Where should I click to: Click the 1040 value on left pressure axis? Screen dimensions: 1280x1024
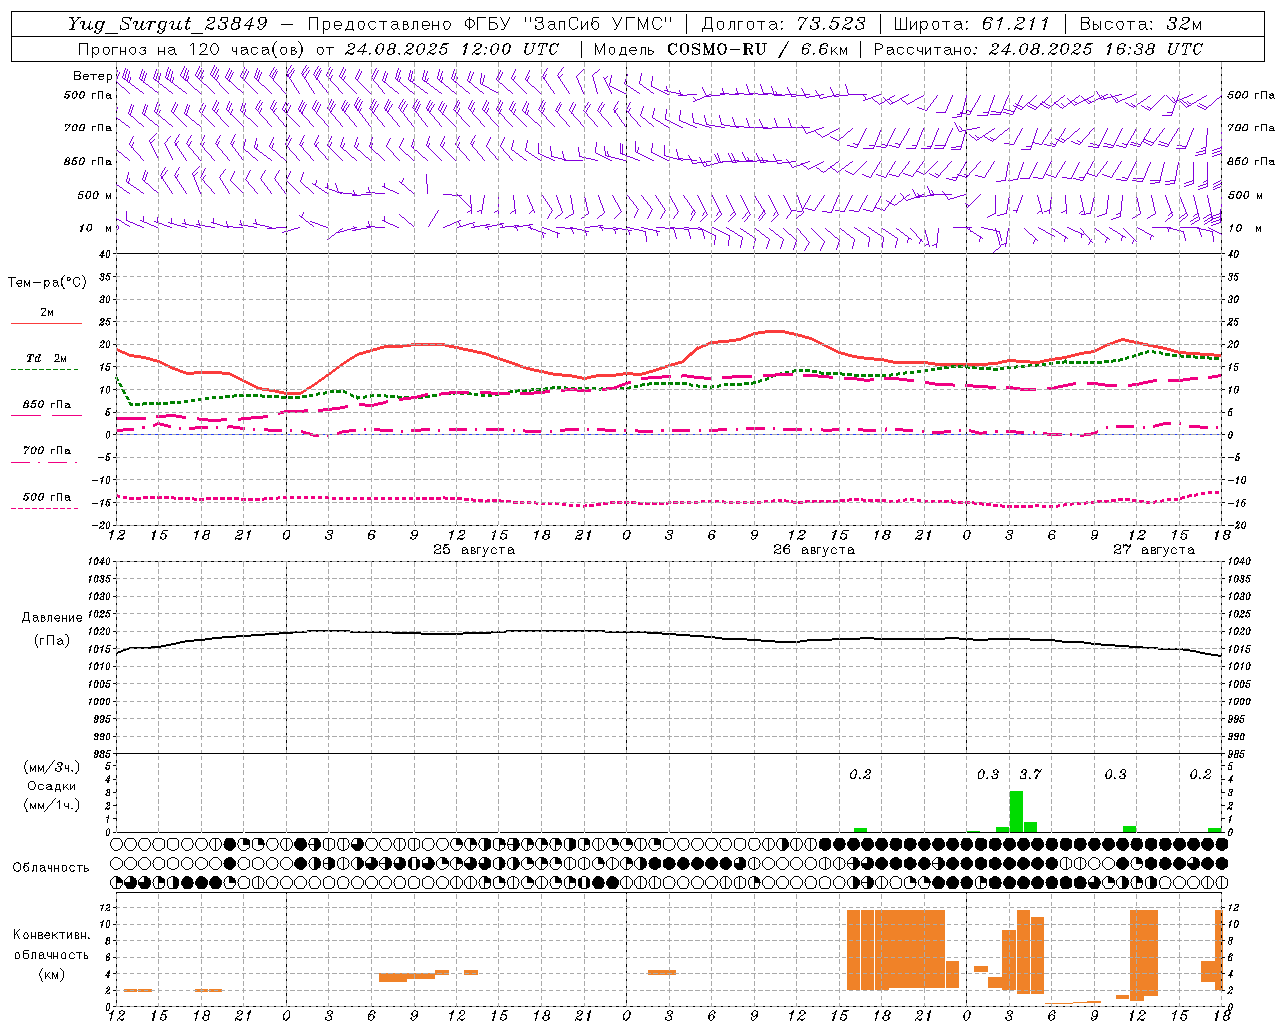pos(98,562)
